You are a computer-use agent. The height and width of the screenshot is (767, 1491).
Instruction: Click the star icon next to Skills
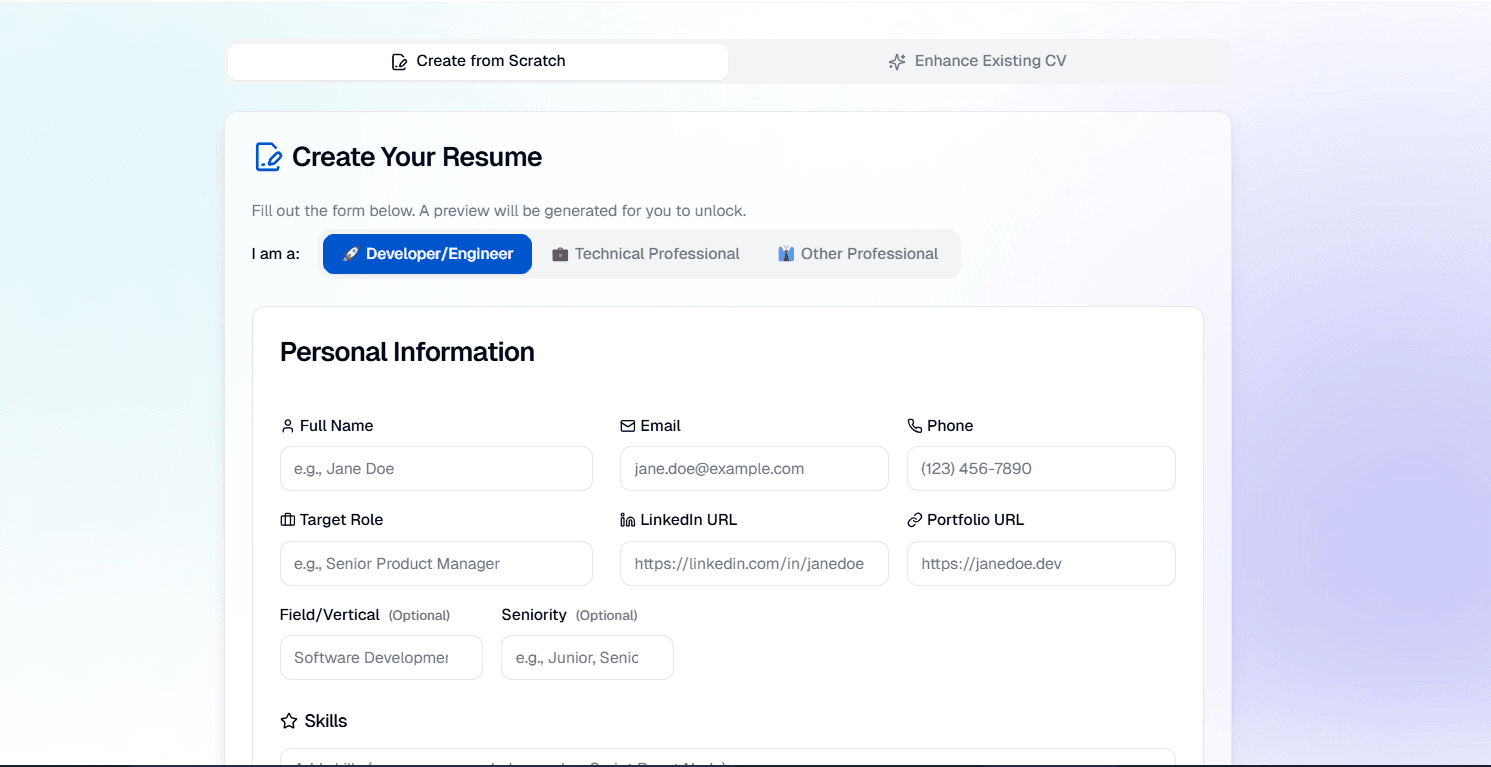click(x=286, y=720)
